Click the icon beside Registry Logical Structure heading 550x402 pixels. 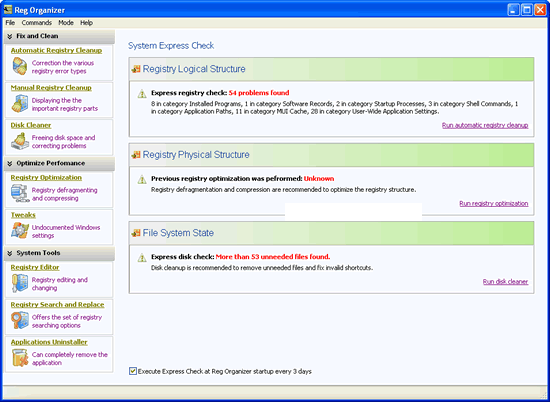pos(136,69)
